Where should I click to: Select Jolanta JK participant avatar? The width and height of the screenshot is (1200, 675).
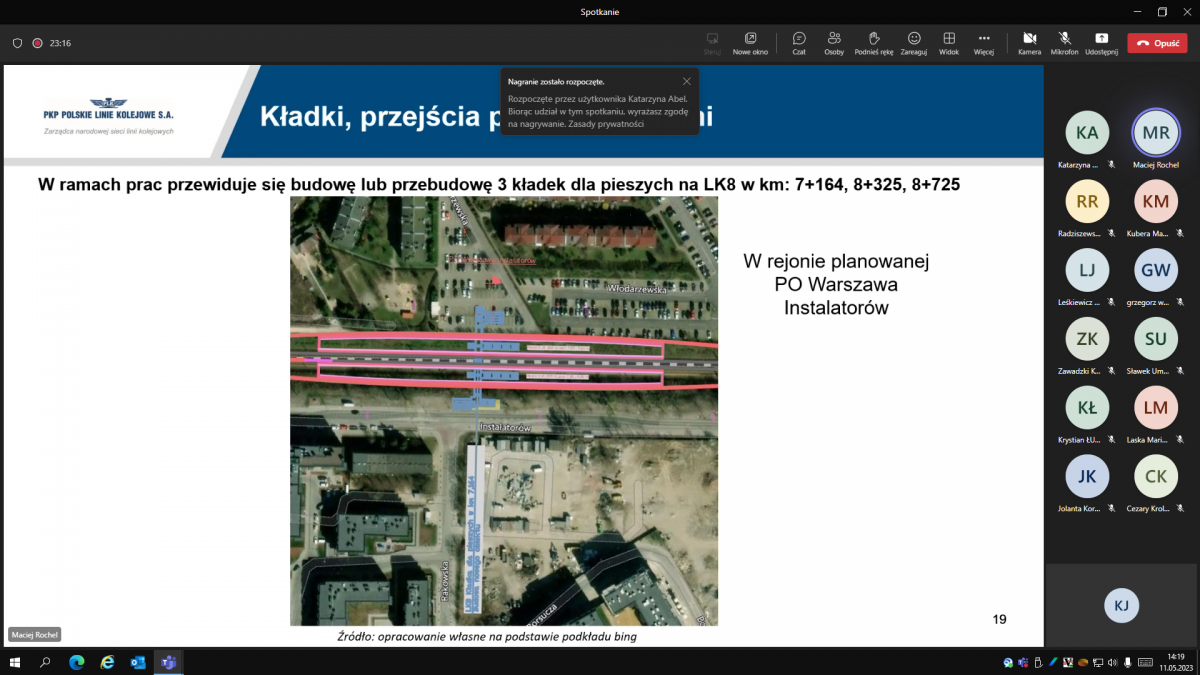(x=1087, y=477)
